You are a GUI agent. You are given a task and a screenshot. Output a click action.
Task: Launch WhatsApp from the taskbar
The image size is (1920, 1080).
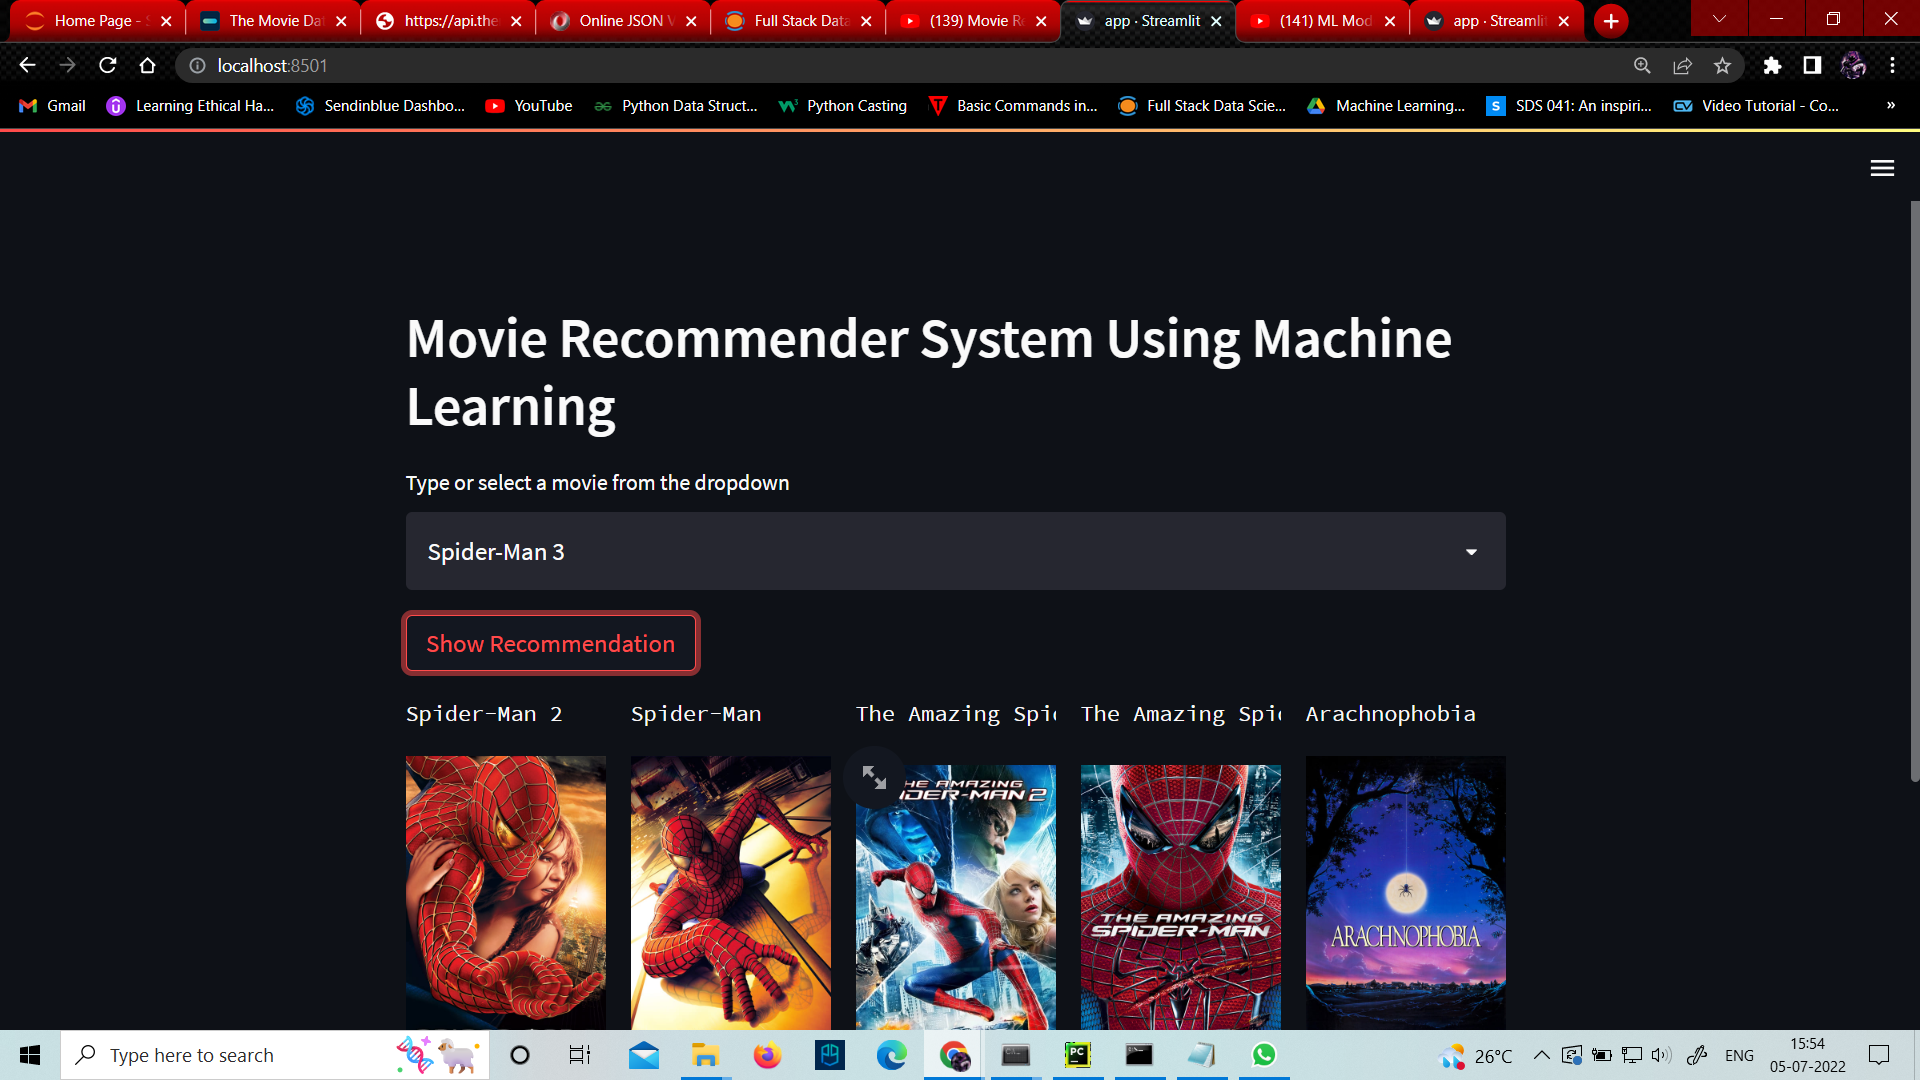1264,1055
